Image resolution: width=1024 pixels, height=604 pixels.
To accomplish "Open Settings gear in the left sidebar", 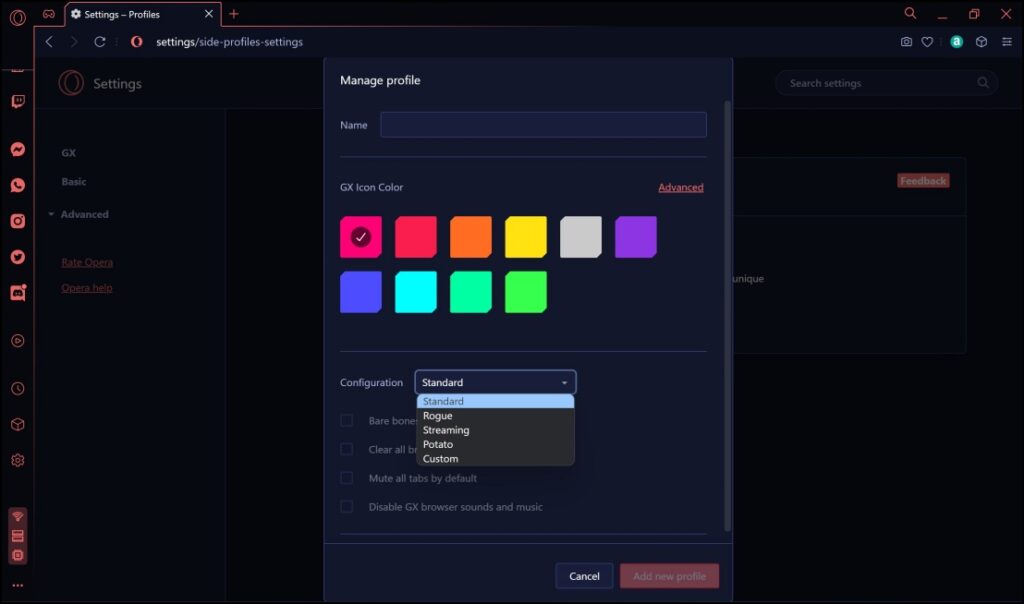I will click(18, 460).
